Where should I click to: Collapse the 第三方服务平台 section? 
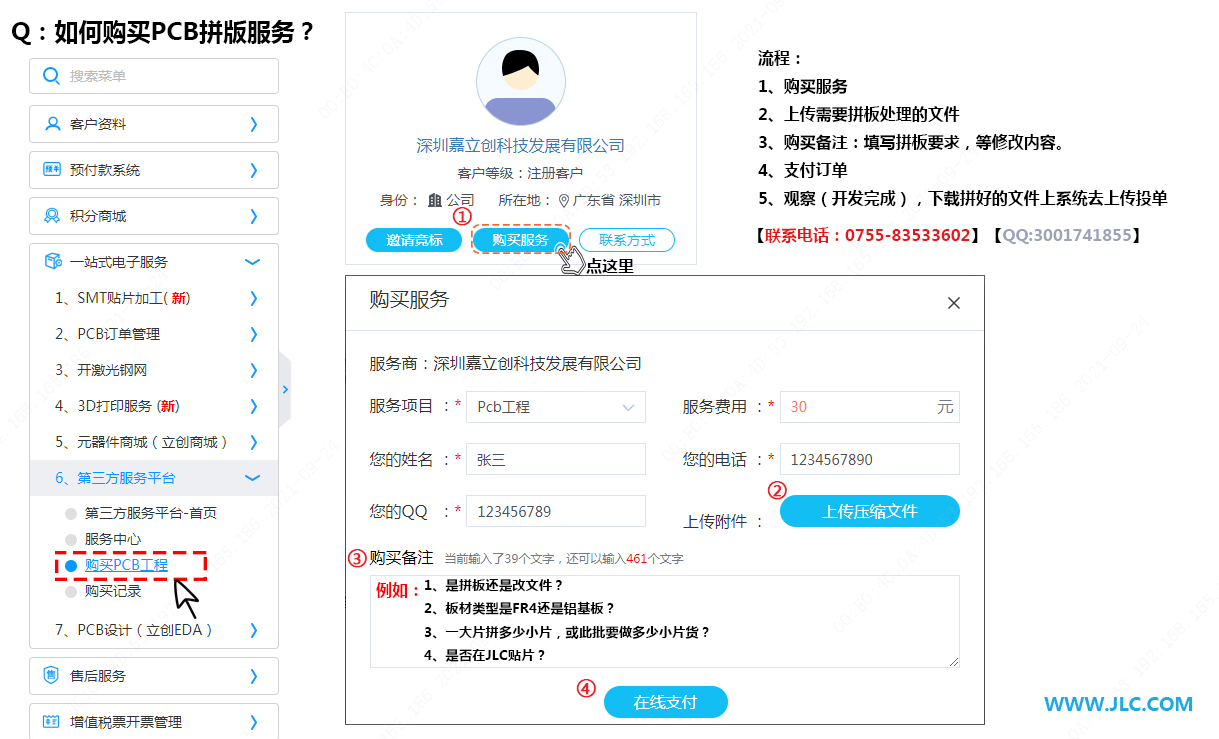(x=252, y=478)
